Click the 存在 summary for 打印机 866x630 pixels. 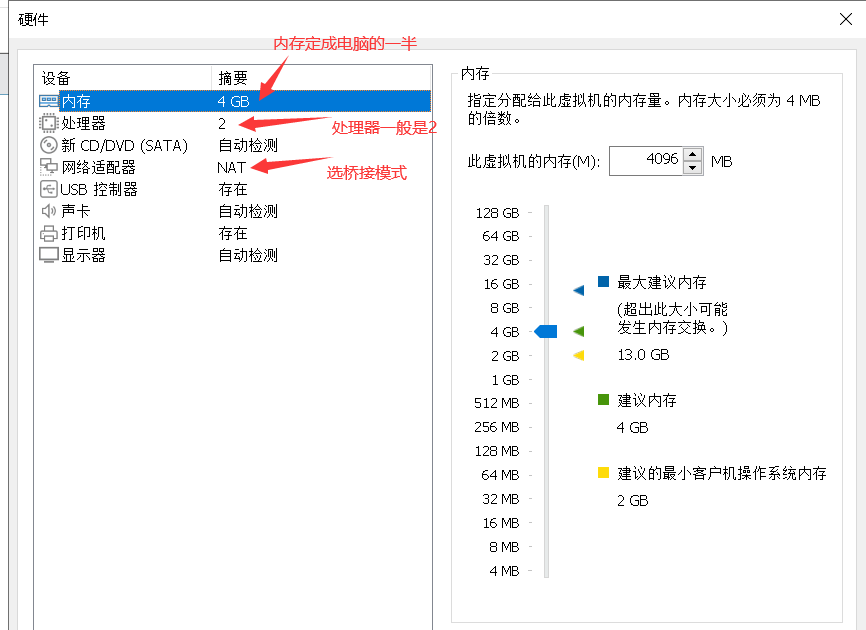(x=233, y=234)
